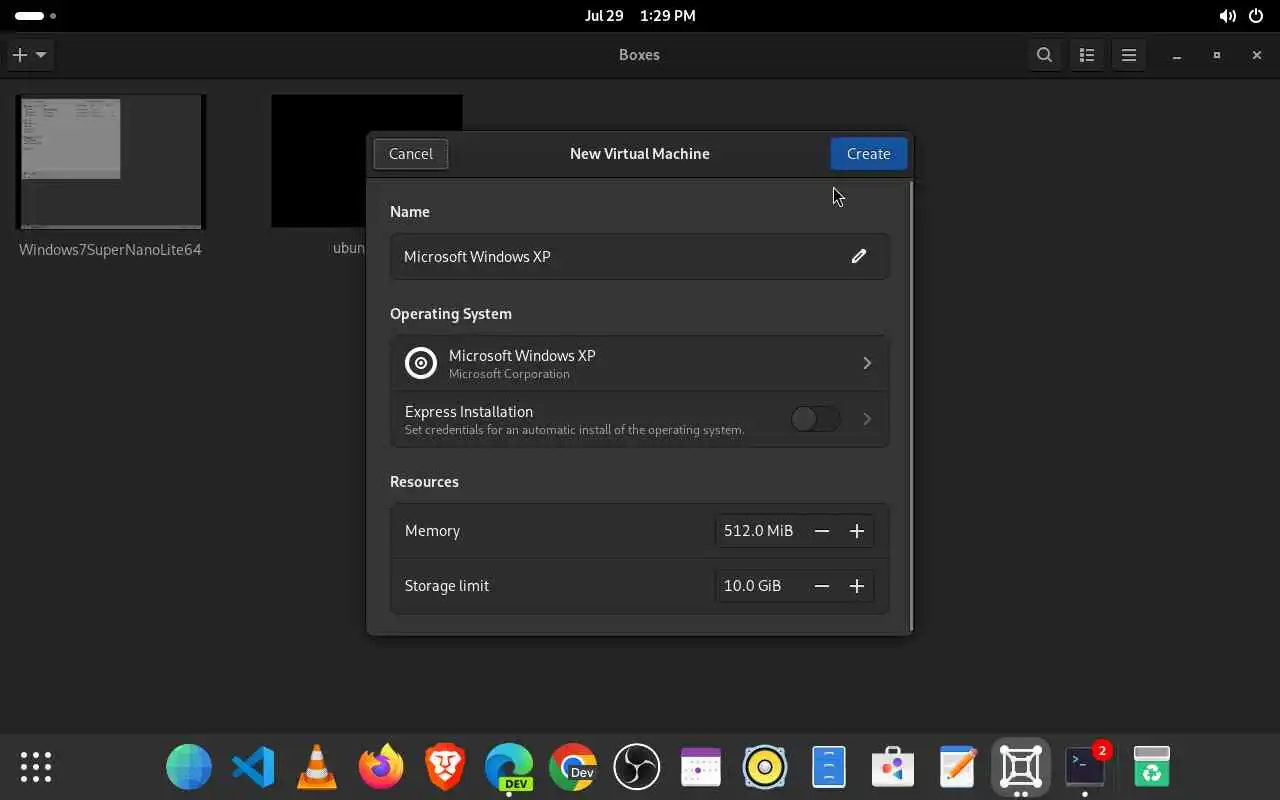Open the Terminal with notification badge
Screen dimensions: 1280x800
[1085, 767]
